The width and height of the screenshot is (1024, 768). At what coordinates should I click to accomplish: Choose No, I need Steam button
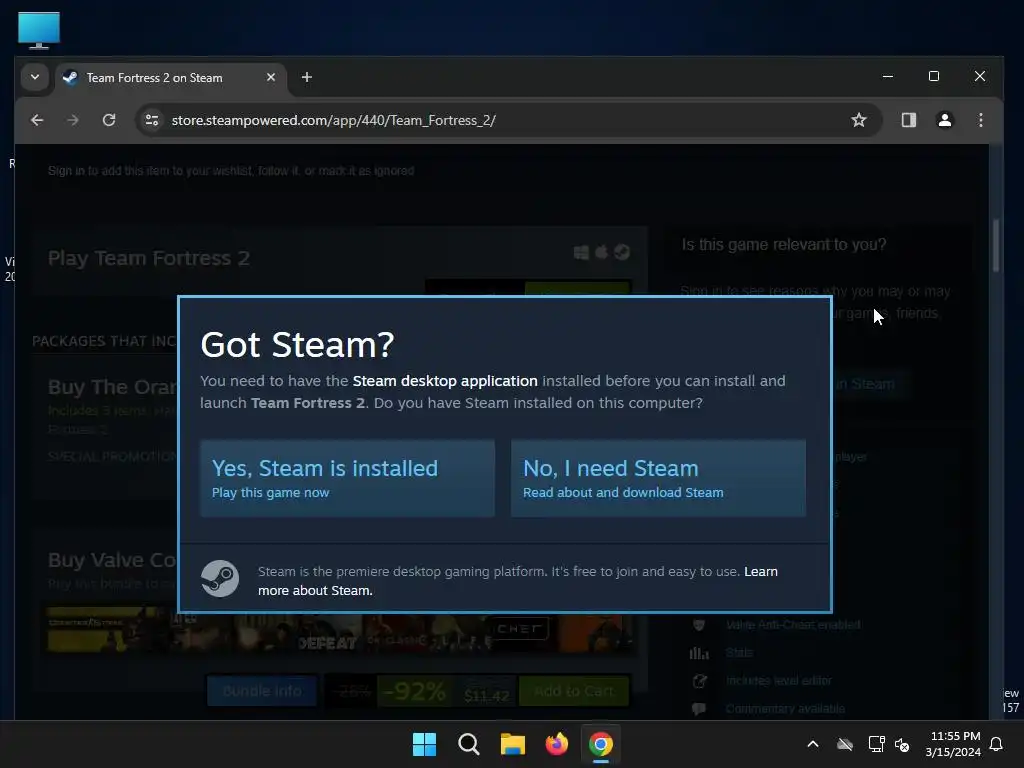tap(658, 479)
